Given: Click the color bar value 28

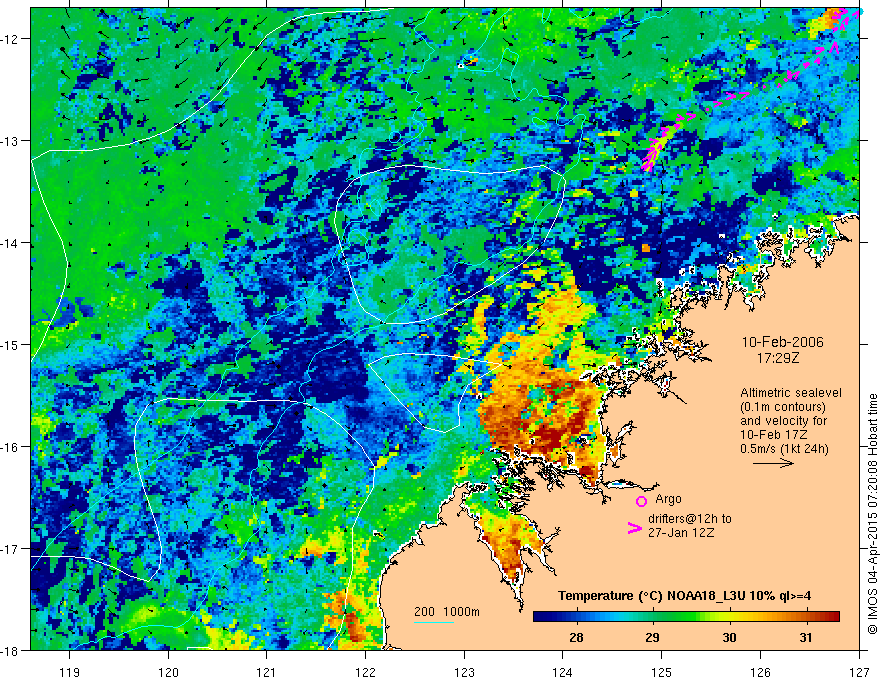Looking at the screenshot, I should point(576,637).
